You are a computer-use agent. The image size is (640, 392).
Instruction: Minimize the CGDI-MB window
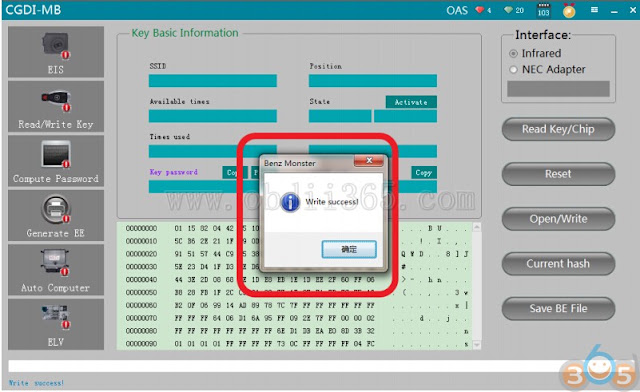(614, 11)
